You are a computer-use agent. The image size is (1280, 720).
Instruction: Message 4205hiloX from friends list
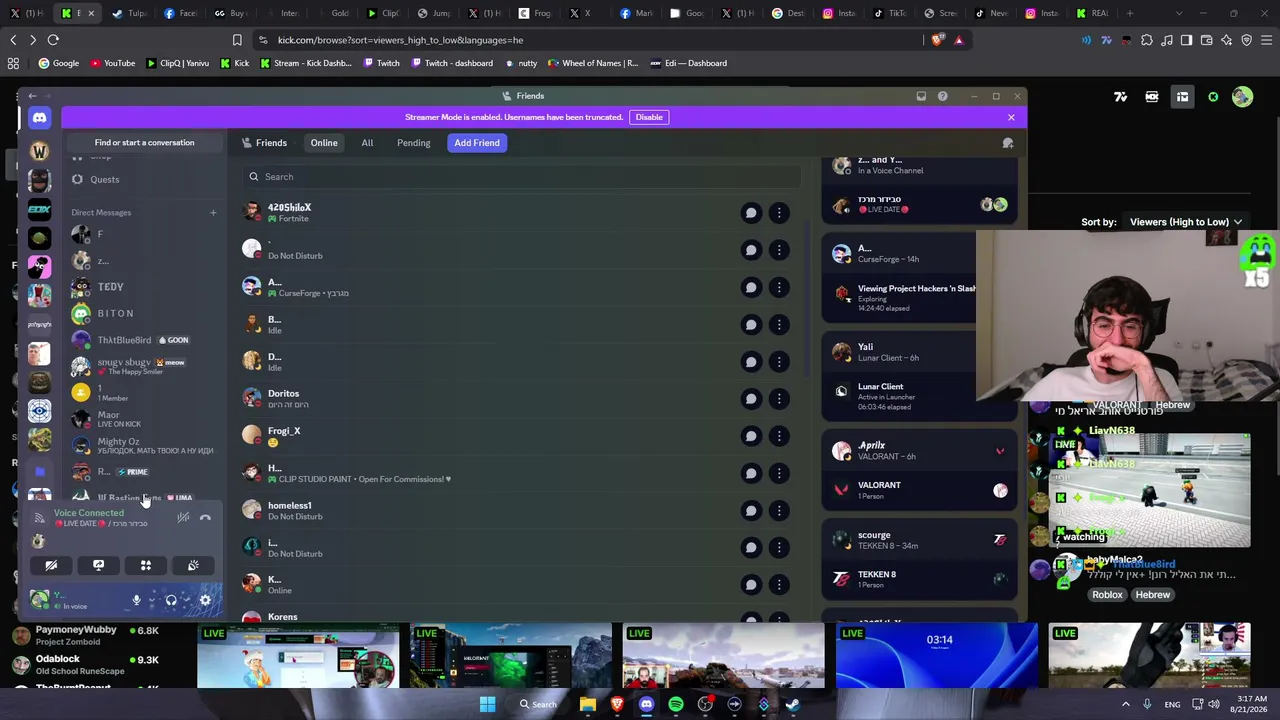[x=751, y=213]
